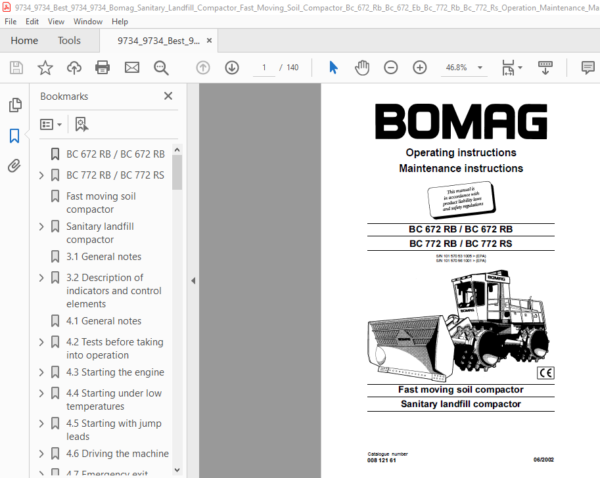Click the scrolling mode toolbar icon

point(545,68)
